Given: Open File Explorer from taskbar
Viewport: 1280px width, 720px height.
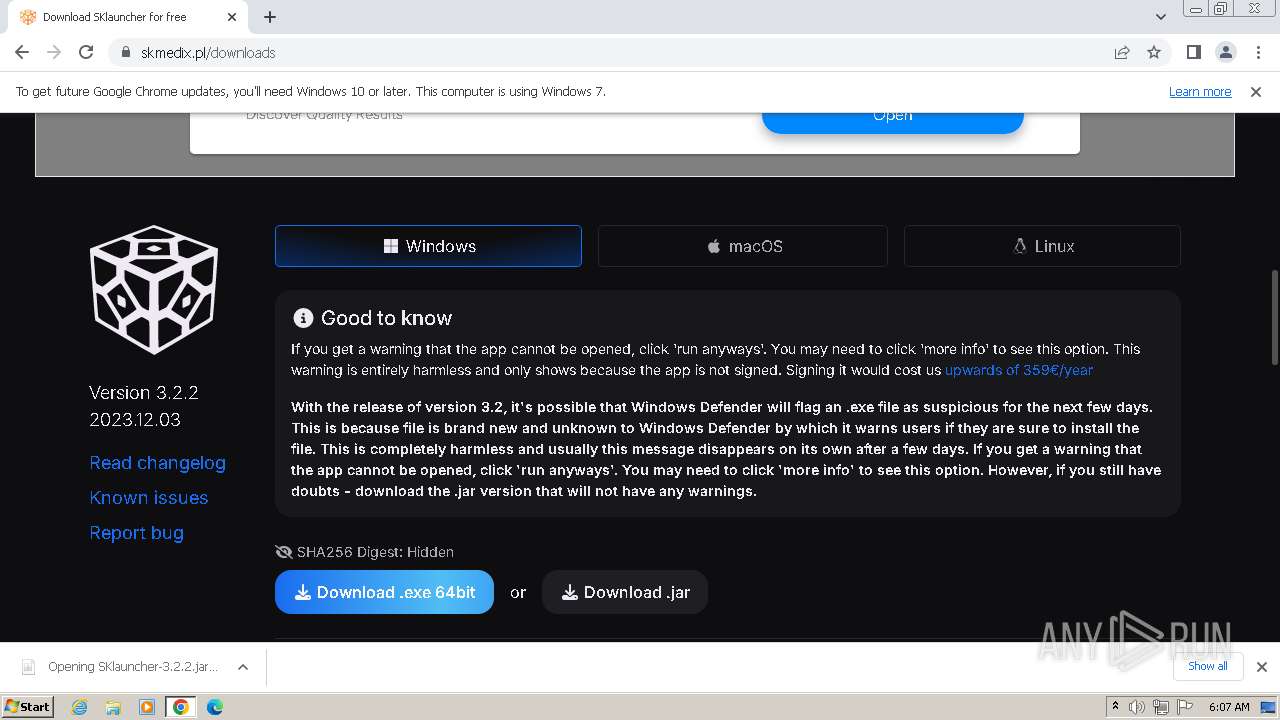Looking at the screenshot, I should (113, 707).
